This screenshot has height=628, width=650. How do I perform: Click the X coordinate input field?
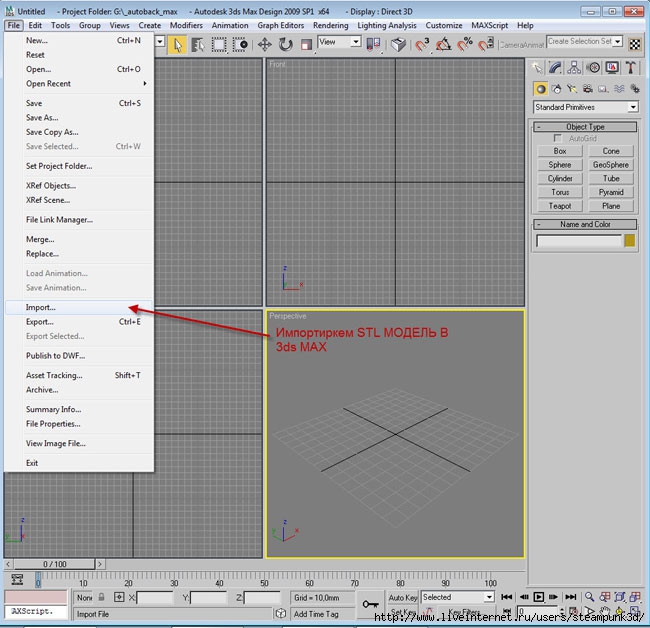[155, 598]
